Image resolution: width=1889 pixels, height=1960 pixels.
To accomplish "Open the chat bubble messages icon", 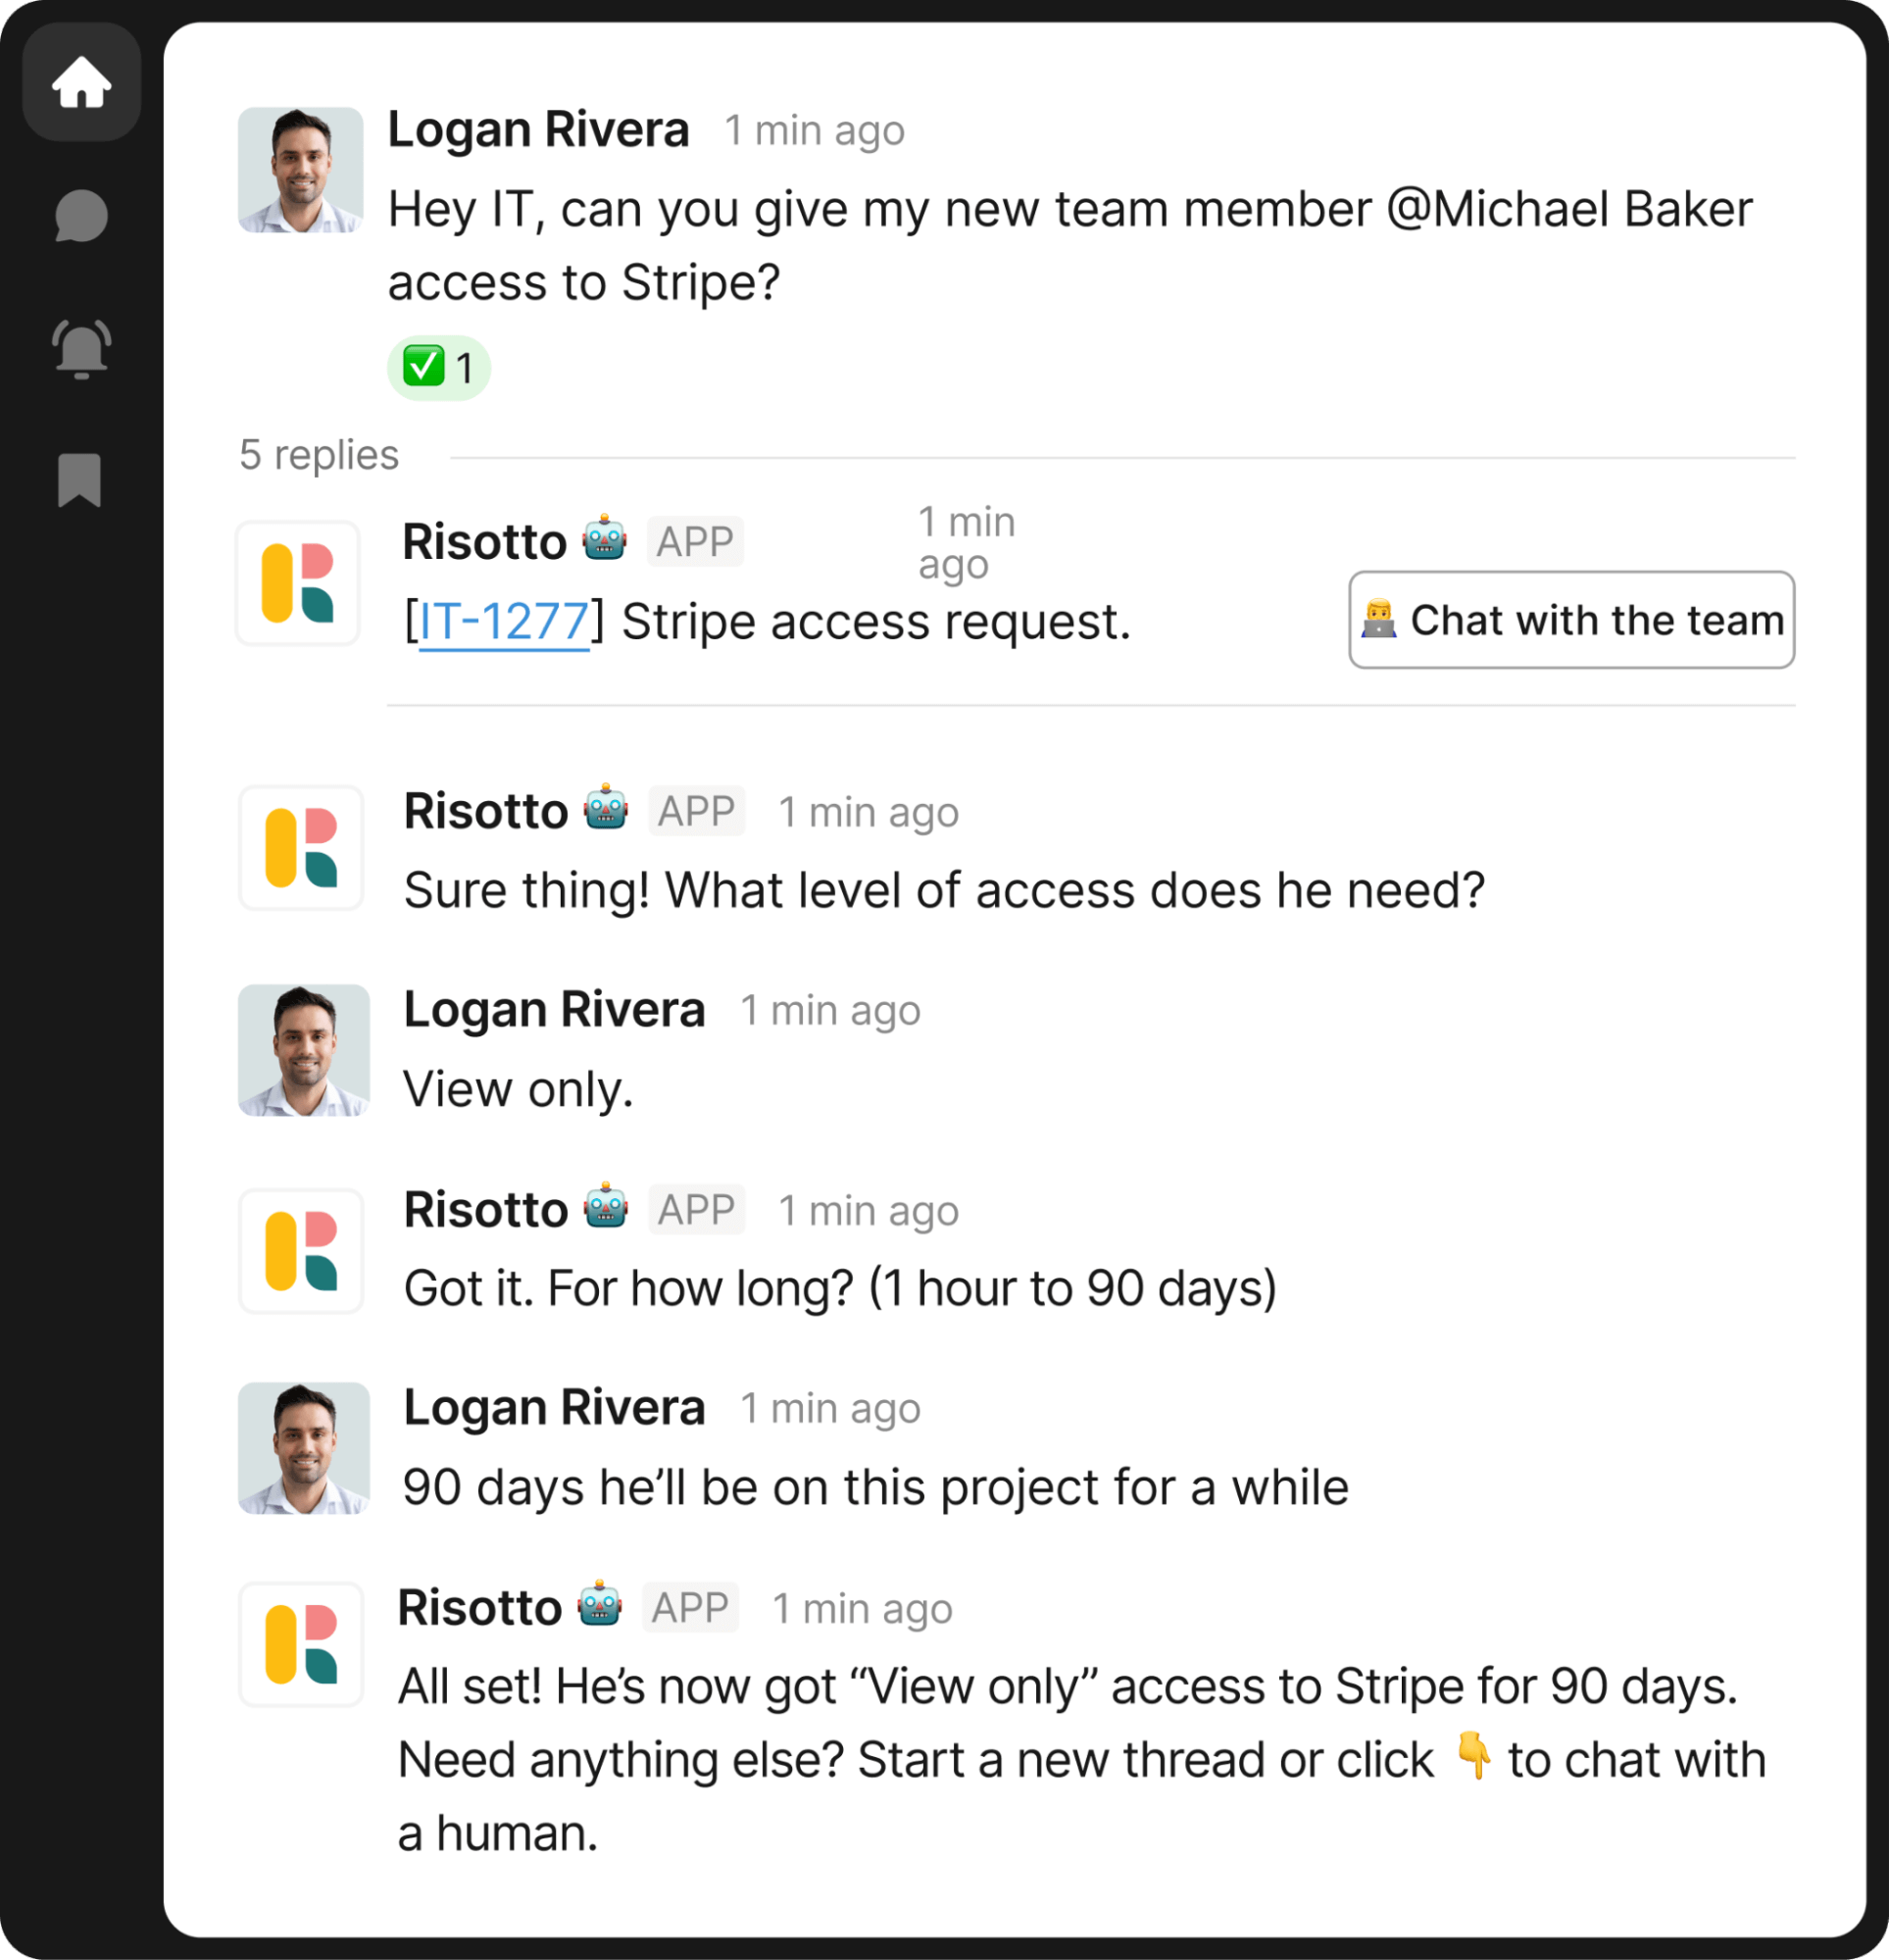I will (81, 215).
